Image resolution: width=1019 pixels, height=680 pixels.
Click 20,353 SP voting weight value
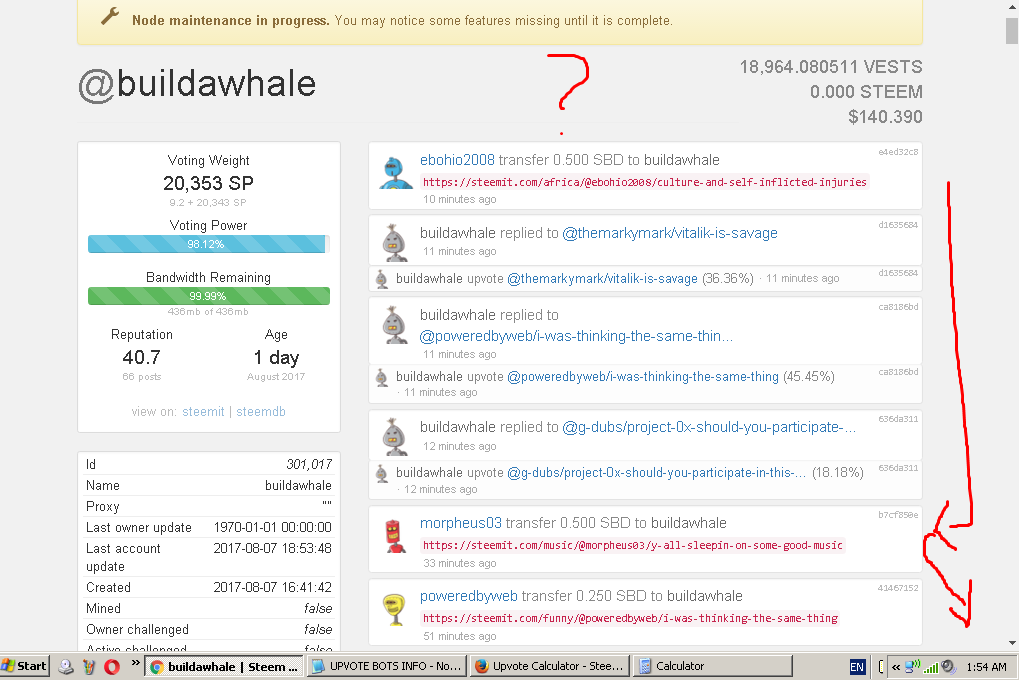tap(209, 183)
